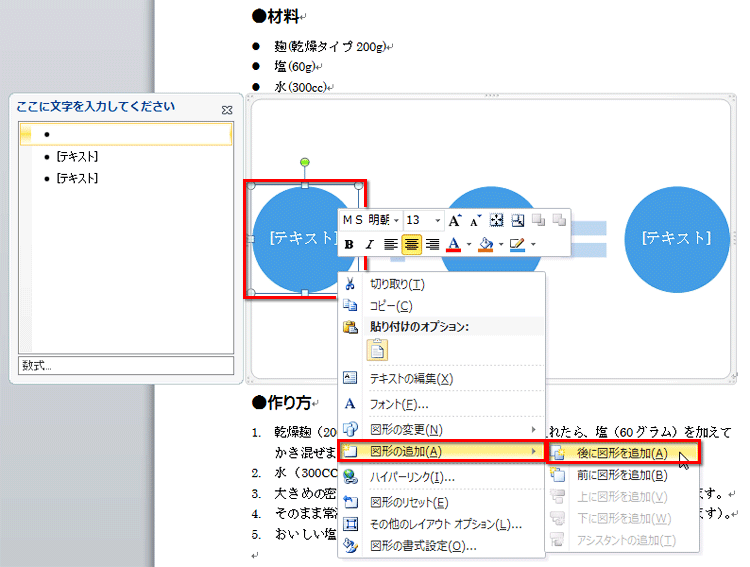Click the copy pages icon
This screenshot has width=750, height=567.
click(350, 305)
